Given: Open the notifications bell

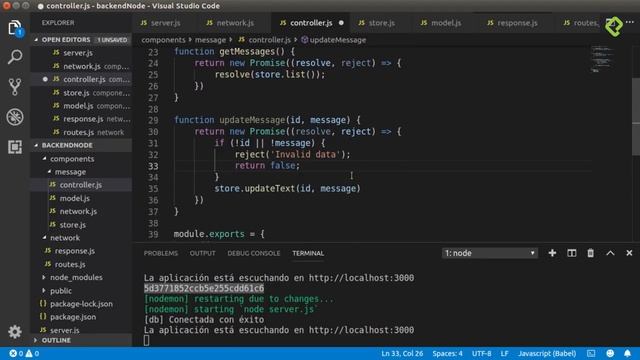Looking at the screenshot, I should 627,353.
